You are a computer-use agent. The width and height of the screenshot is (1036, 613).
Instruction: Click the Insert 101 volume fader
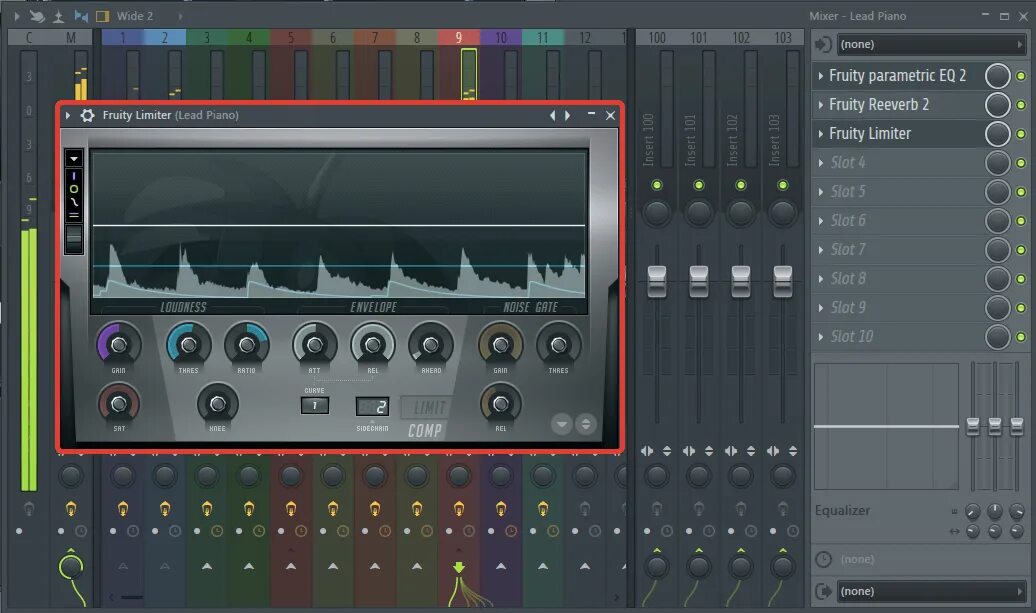click(x=698, y=281)
